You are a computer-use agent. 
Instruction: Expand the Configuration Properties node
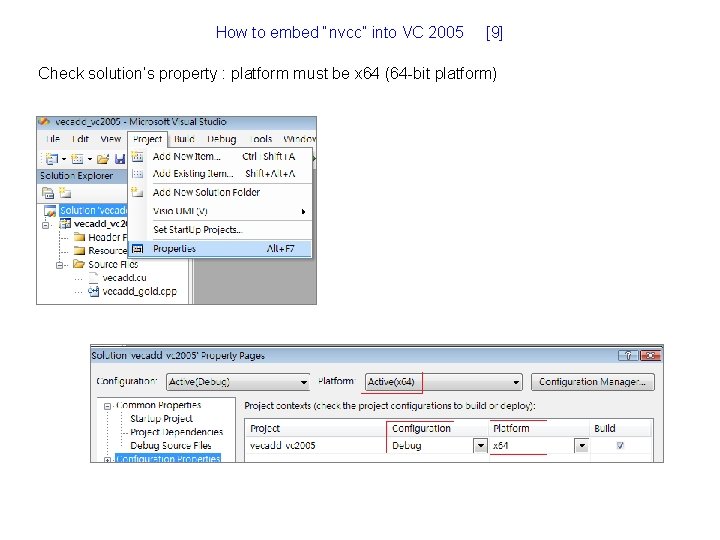(107, 460)
